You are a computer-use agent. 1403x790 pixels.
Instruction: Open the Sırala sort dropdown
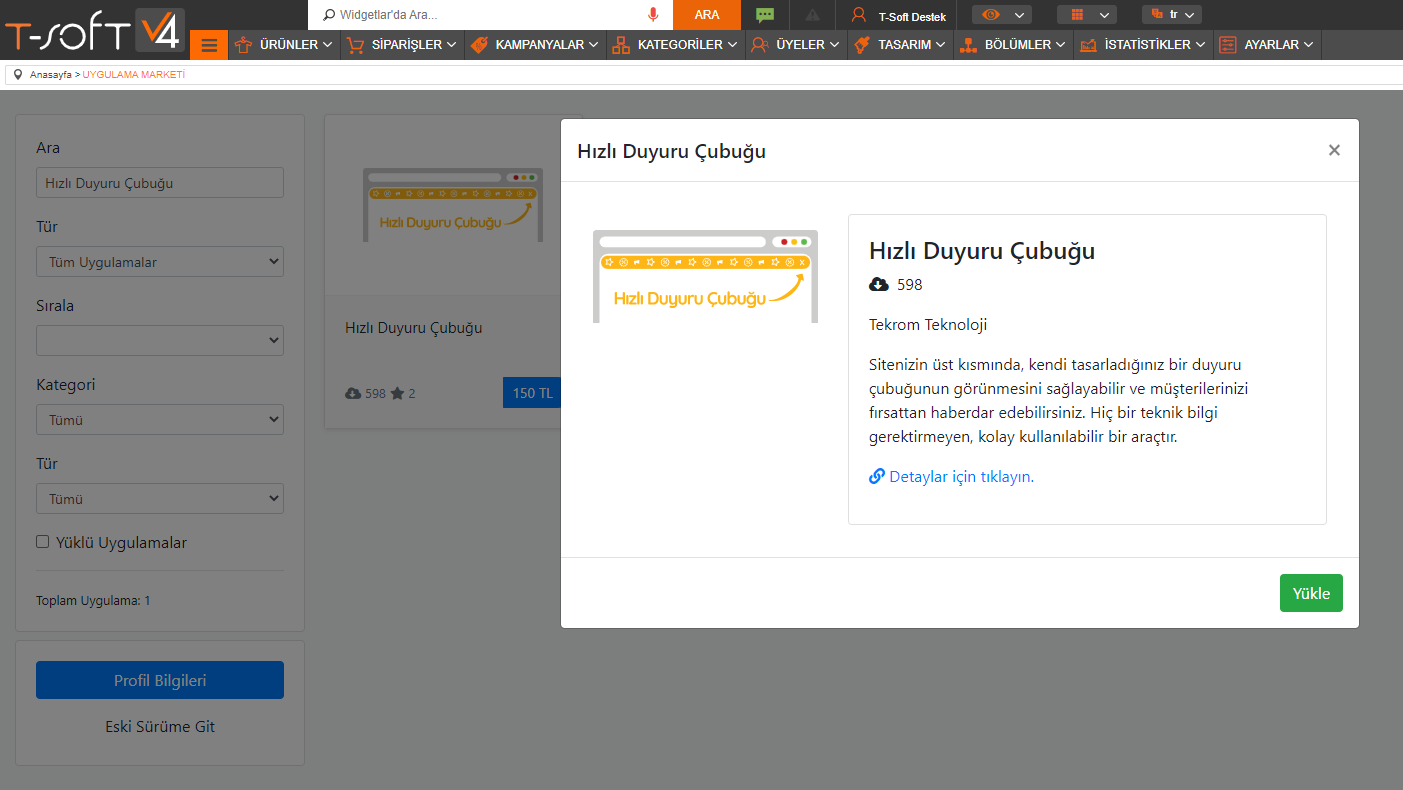point(160,341)
